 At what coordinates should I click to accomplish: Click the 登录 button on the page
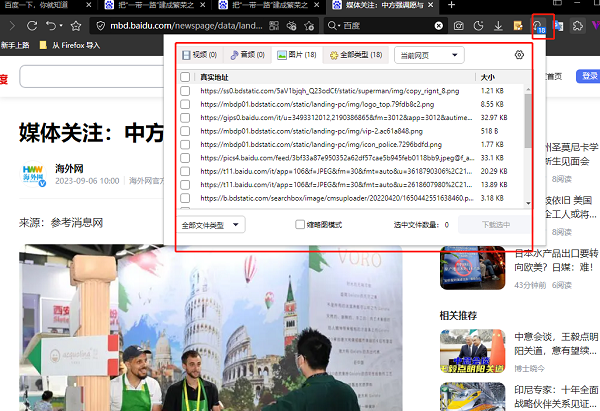[589, 76]
